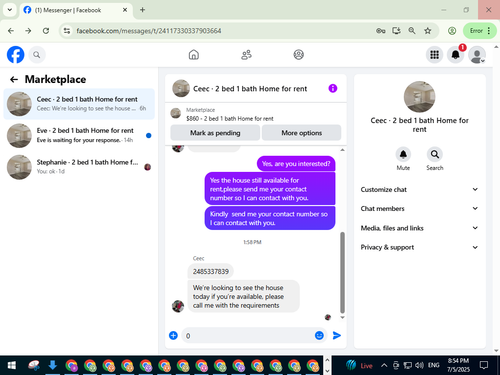
Task: Open the Facebook logo home link
Action: [15, 55]
